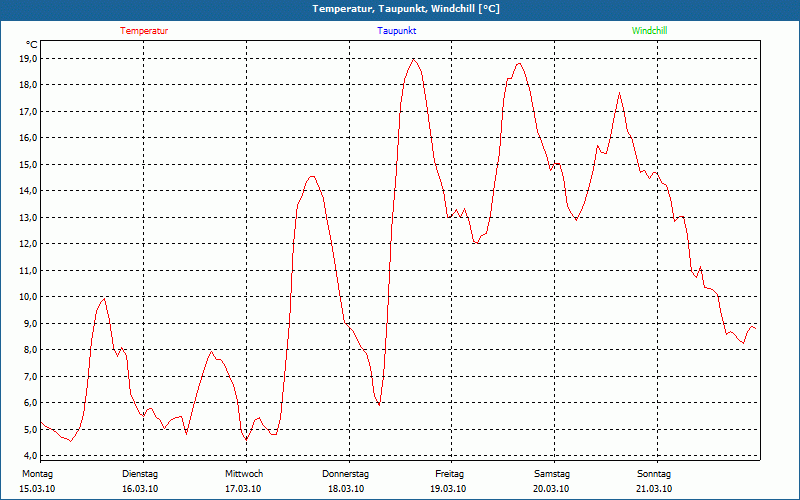The height and width of the screenshot is (500, 800).
Task: Click the 5,0 axis value
Action: tap(31, 429)
